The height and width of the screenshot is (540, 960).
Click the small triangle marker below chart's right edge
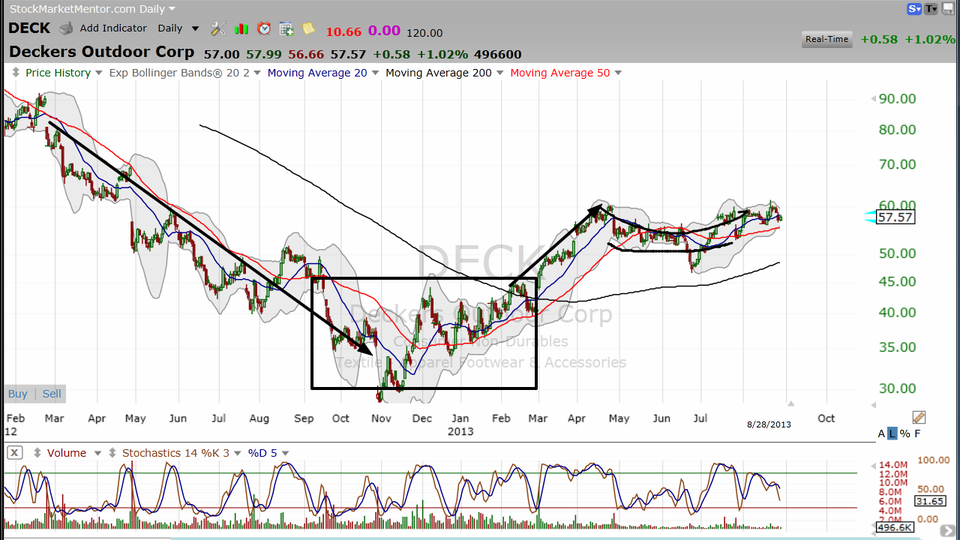791,403
